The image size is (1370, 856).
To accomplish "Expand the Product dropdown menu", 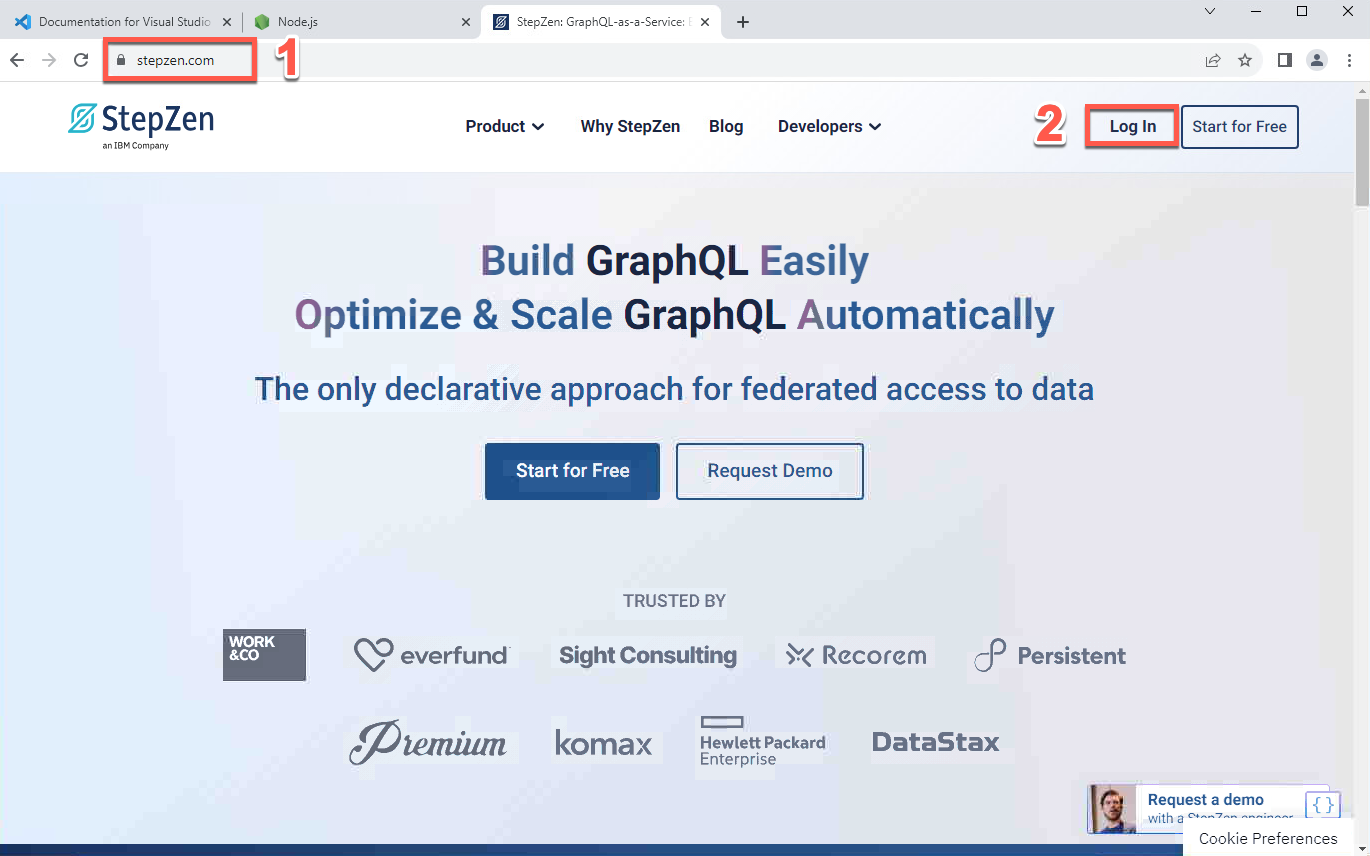I will pyautogui.click(x=505, y=126).
